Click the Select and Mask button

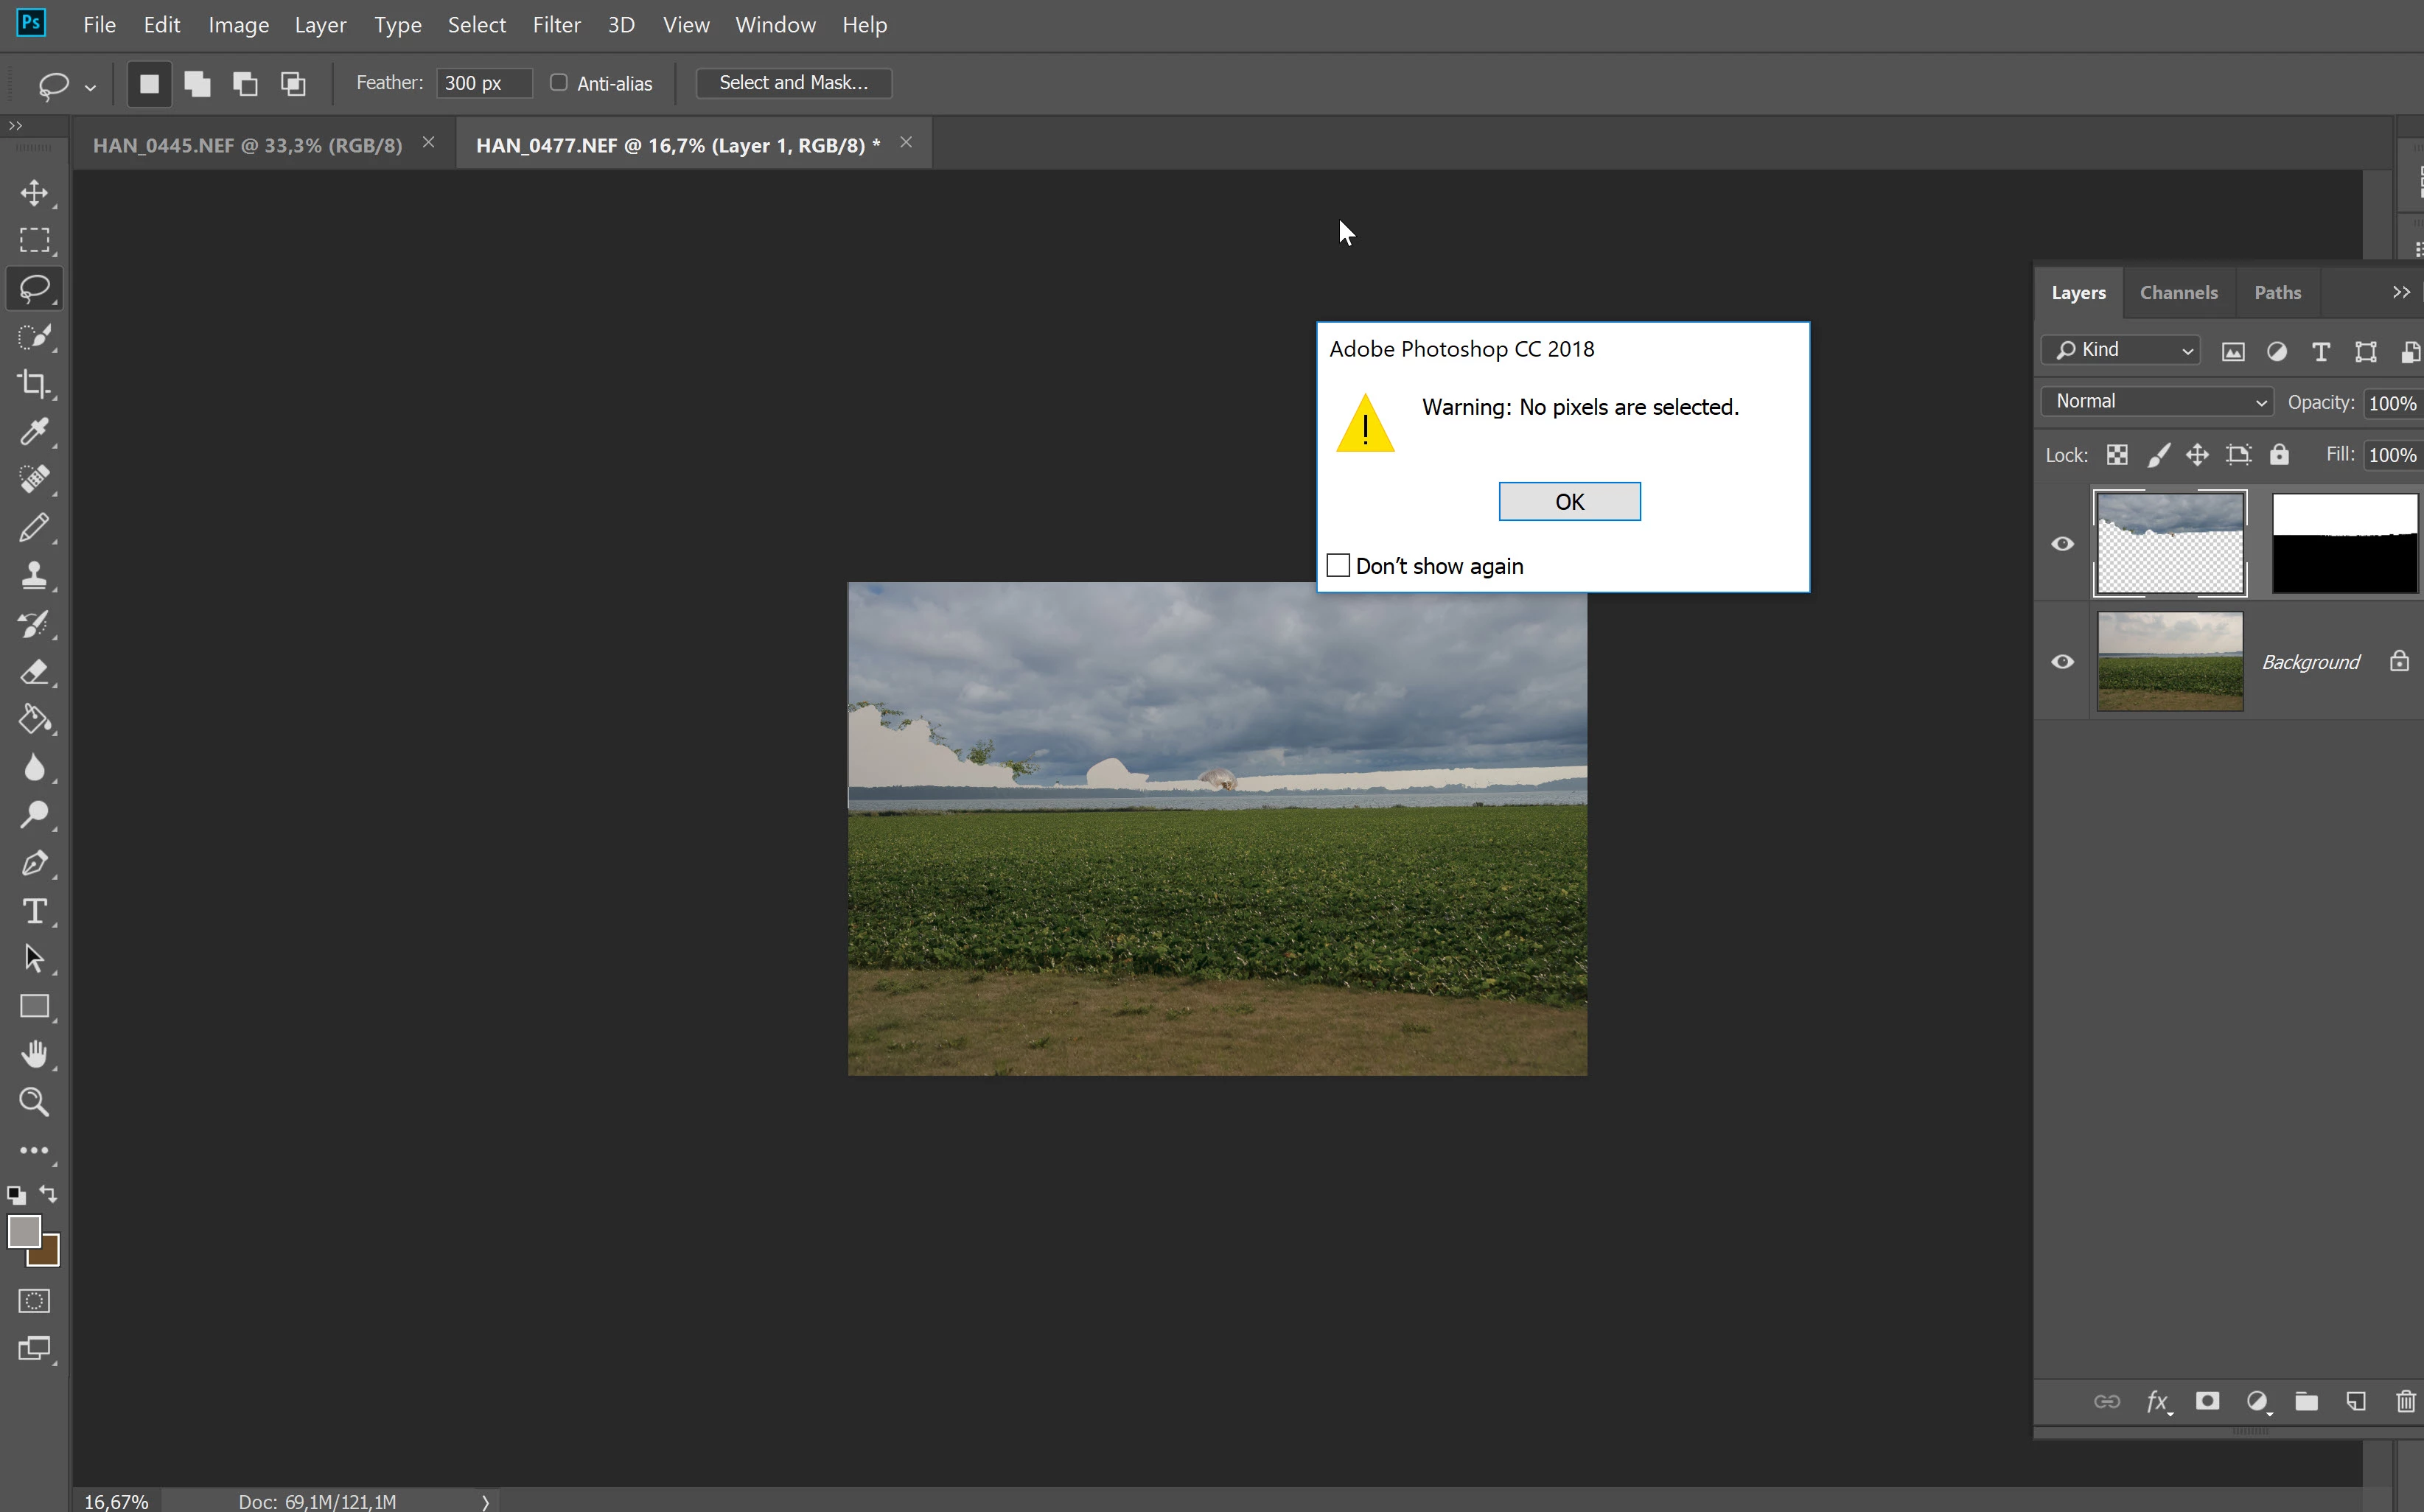point(793,83)
